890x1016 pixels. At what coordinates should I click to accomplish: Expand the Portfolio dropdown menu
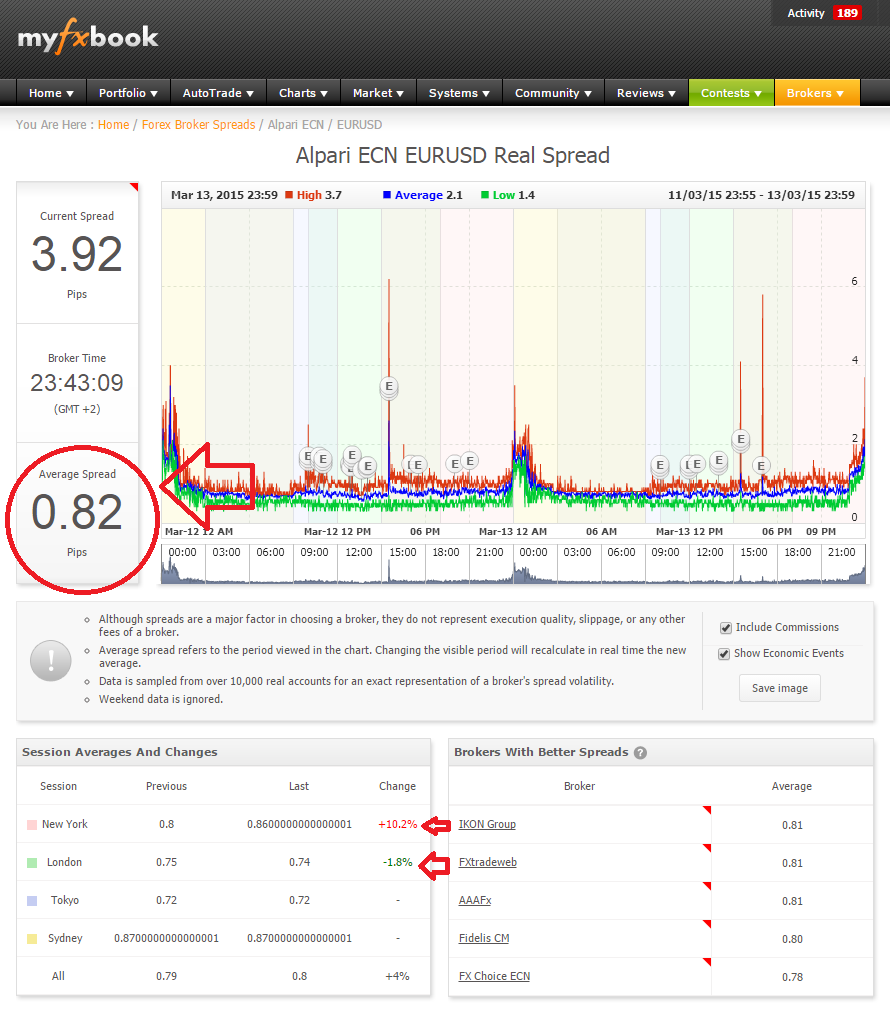coord(128,93)
